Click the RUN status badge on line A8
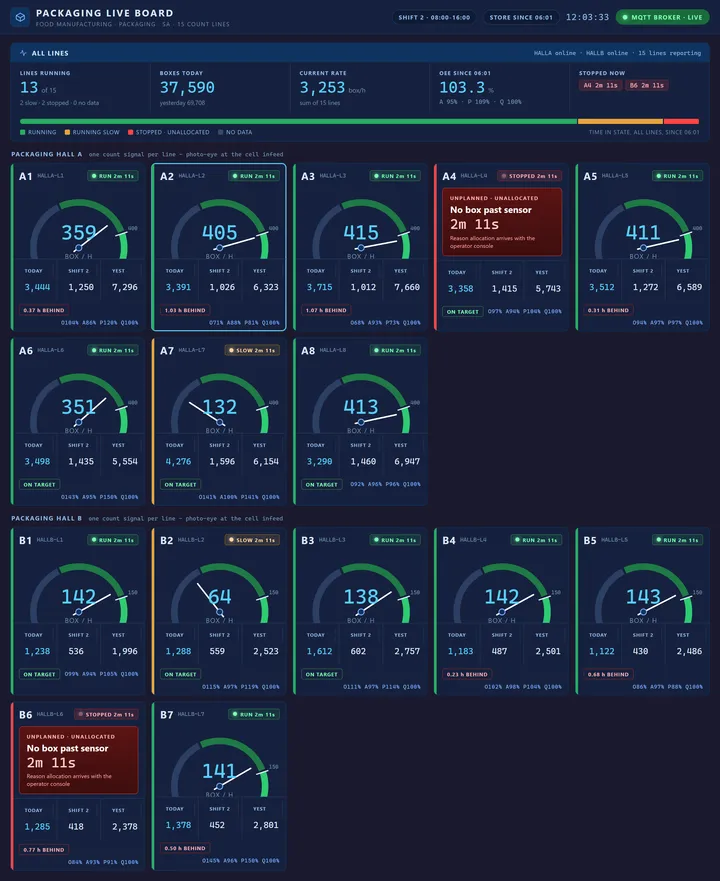Screen dimensions: 720x881 point(395,350)
